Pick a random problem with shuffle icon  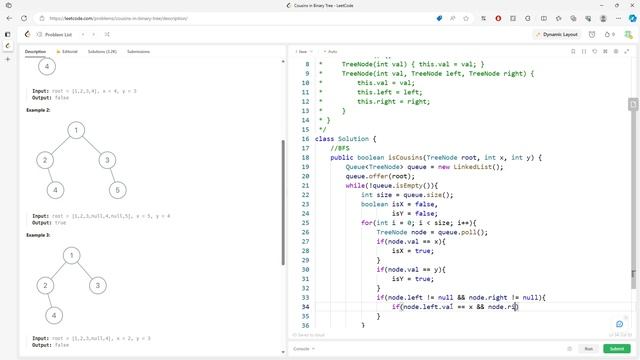click(x=107, y=35)
